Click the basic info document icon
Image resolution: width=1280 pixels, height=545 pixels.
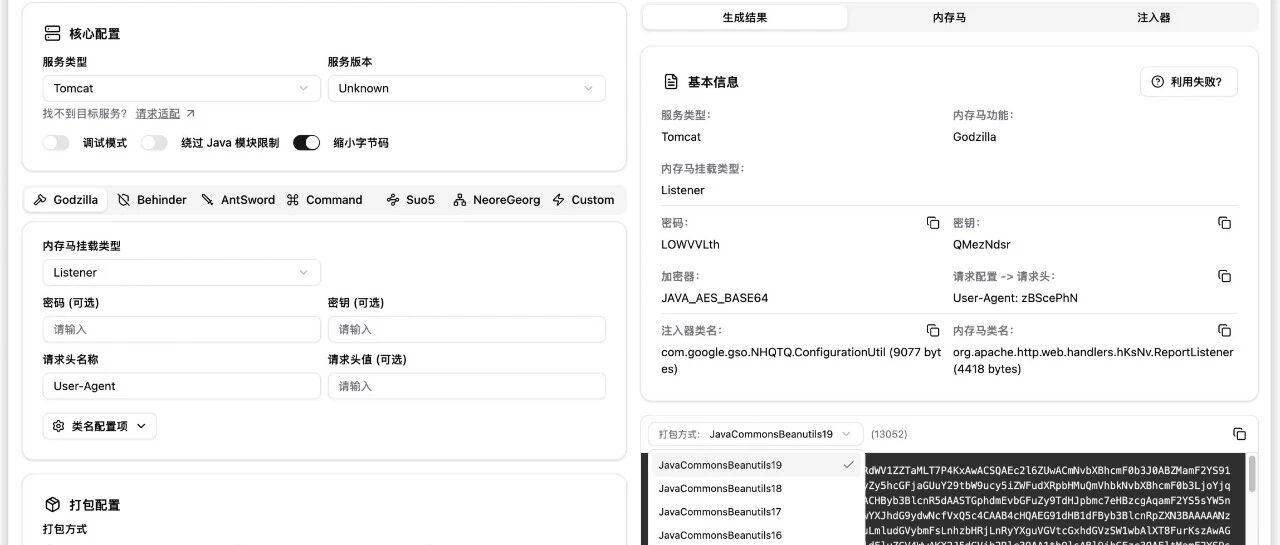[x=671, y=82]
